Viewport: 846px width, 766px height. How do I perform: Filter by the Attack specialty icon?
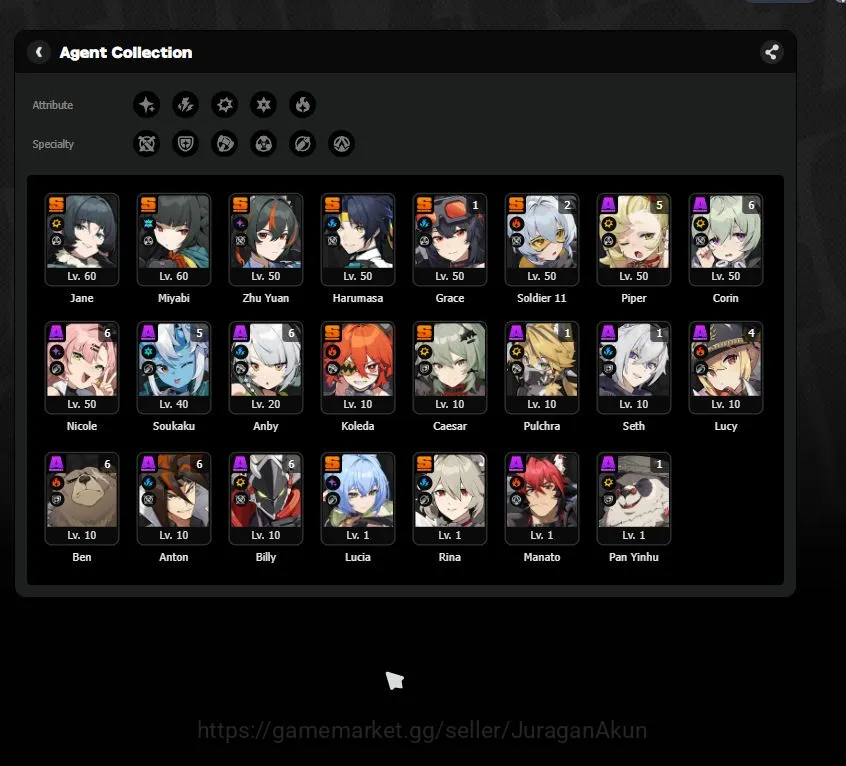[x=146, y=144]
